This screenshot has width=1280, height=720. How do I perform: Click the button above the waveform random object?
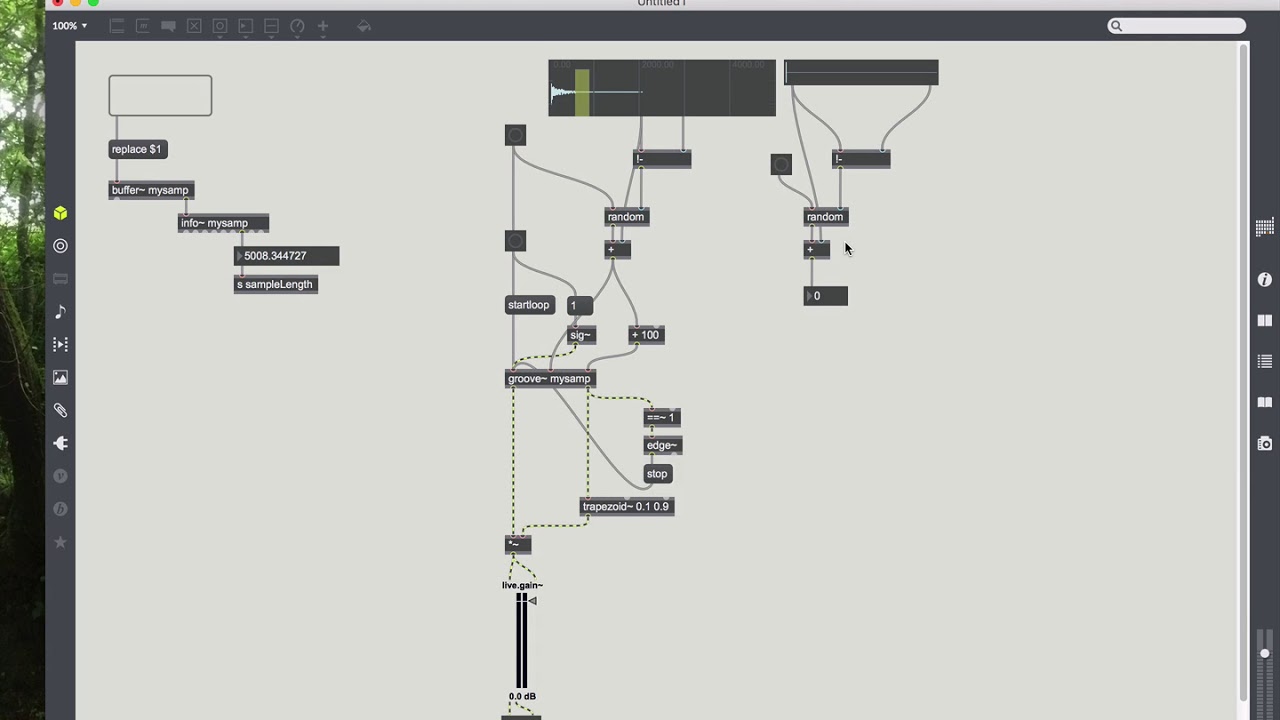515,135
